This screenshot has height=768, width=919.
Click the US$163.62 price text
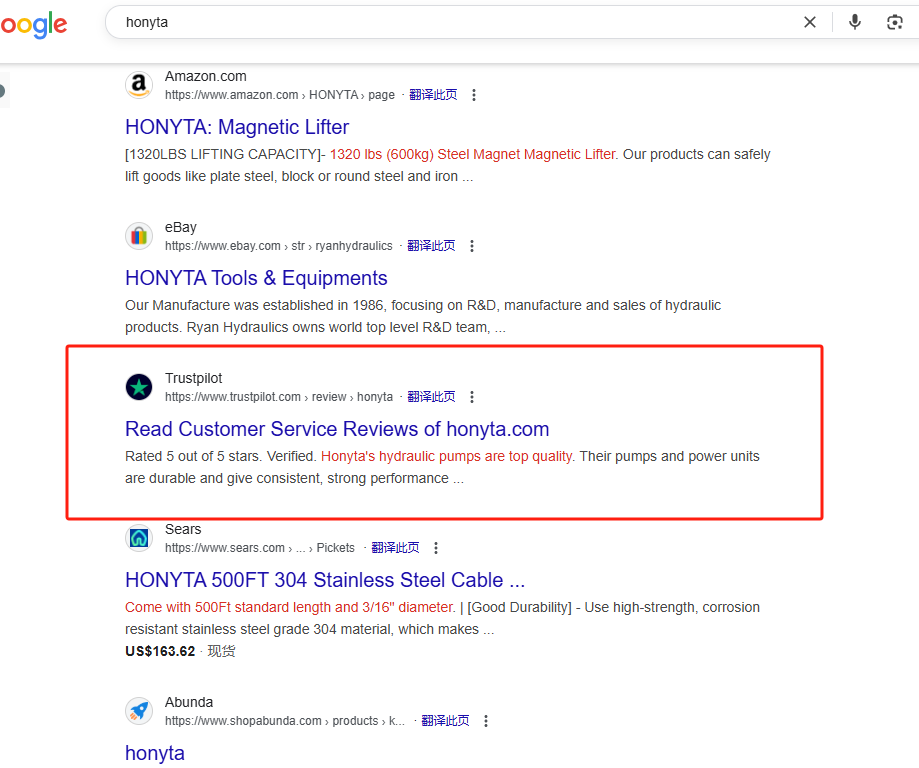click(160, 651)
